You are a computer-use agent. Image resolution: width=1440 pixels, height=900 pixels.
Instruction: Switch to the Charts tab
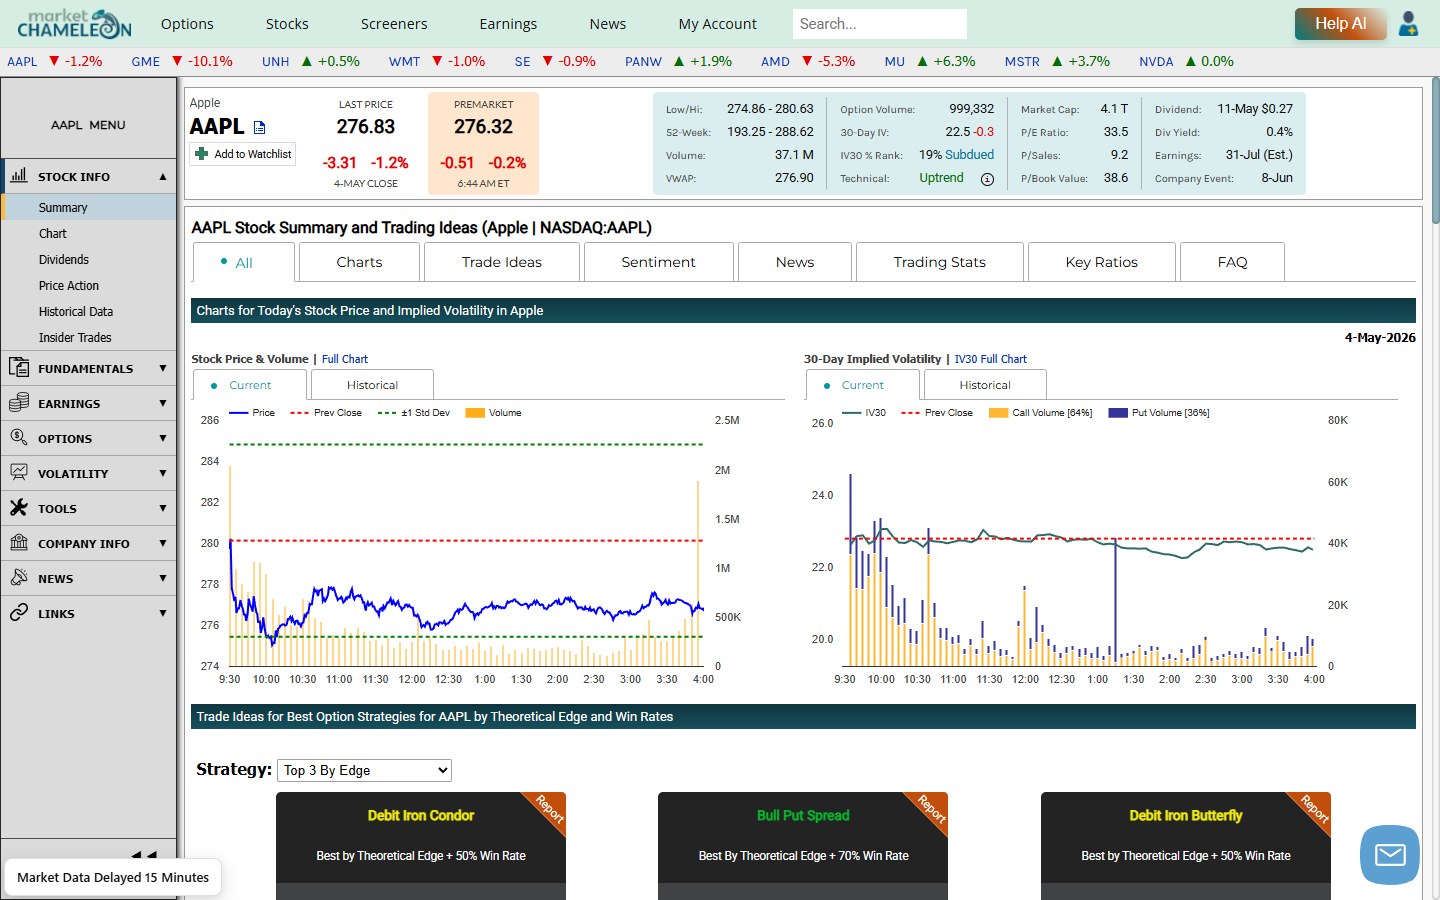[x=359, y=262]
